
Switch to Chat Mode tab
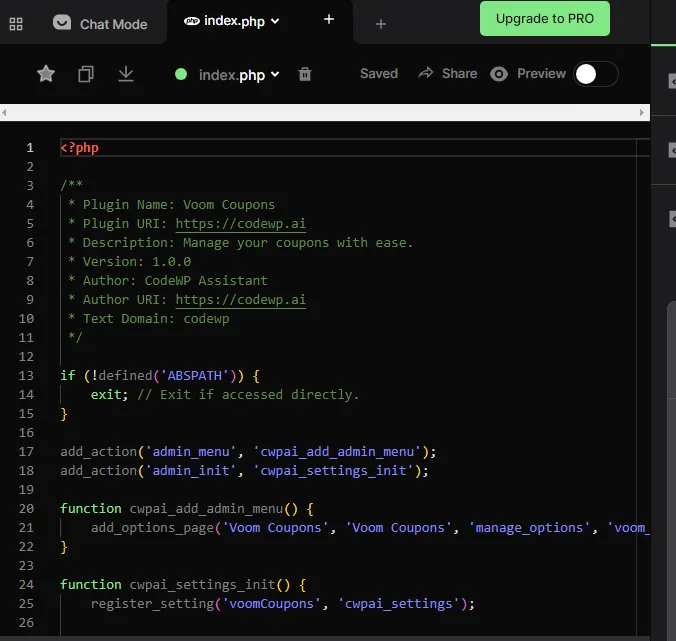(x=100, y=24)
